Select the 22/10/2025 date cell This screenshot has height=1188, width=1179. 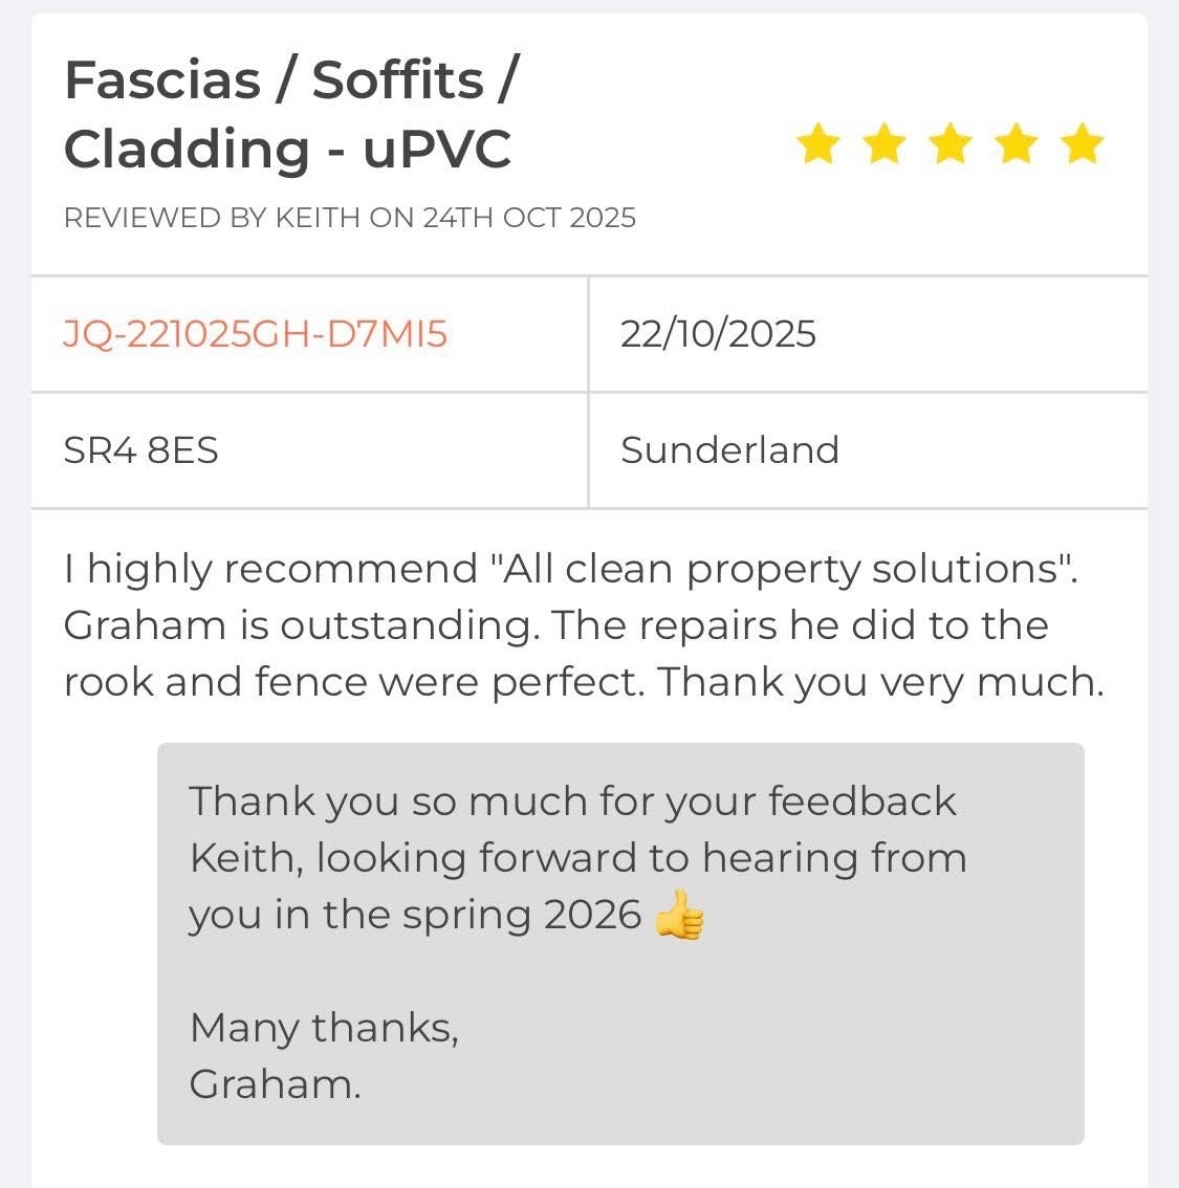[718, 334]
